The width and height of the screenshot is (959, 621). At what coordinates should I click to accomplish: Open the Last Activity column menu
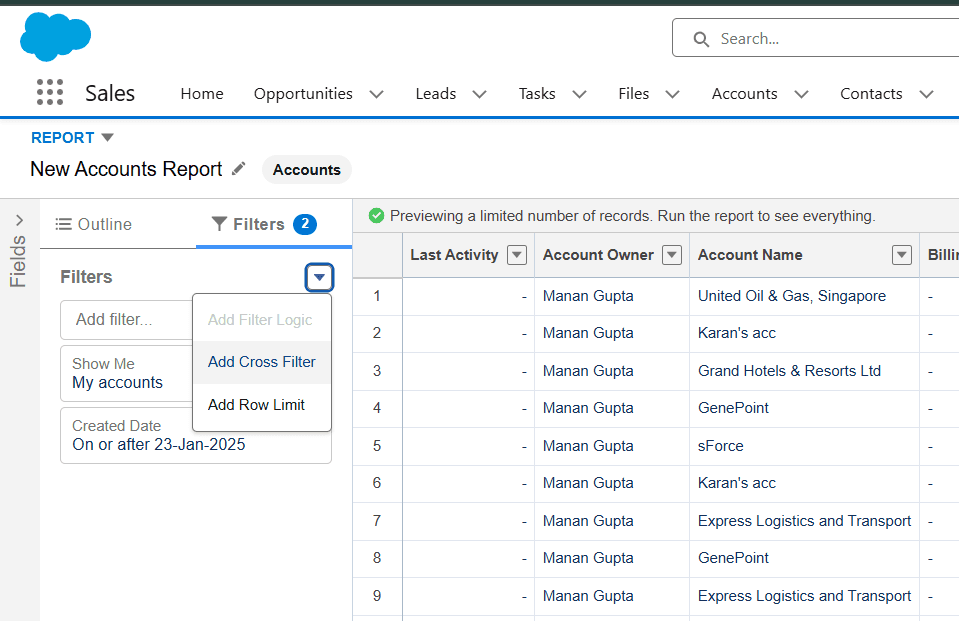point(517,255)
